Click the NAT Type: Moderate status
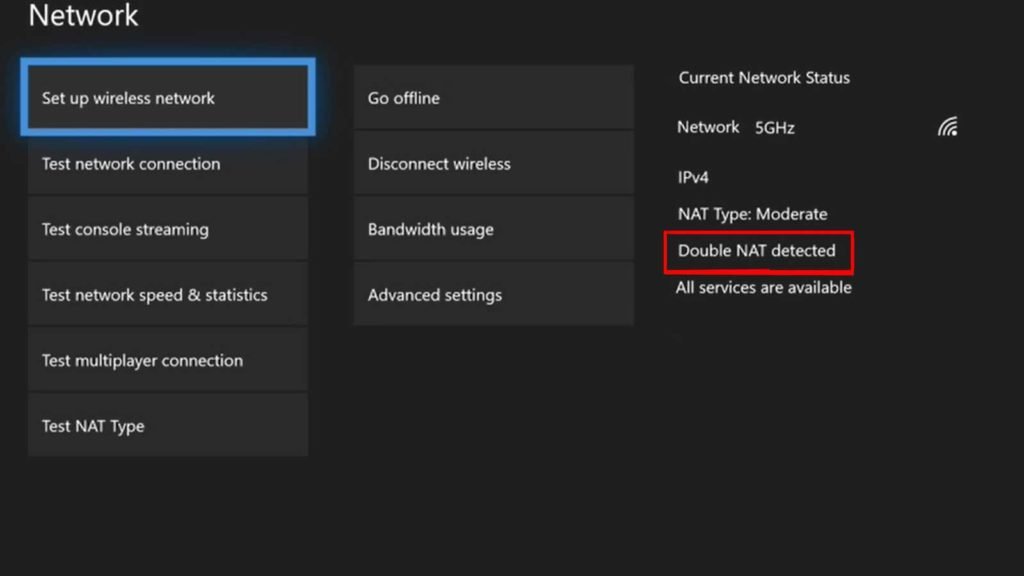 pyautogui.click(x=752, y=214)
